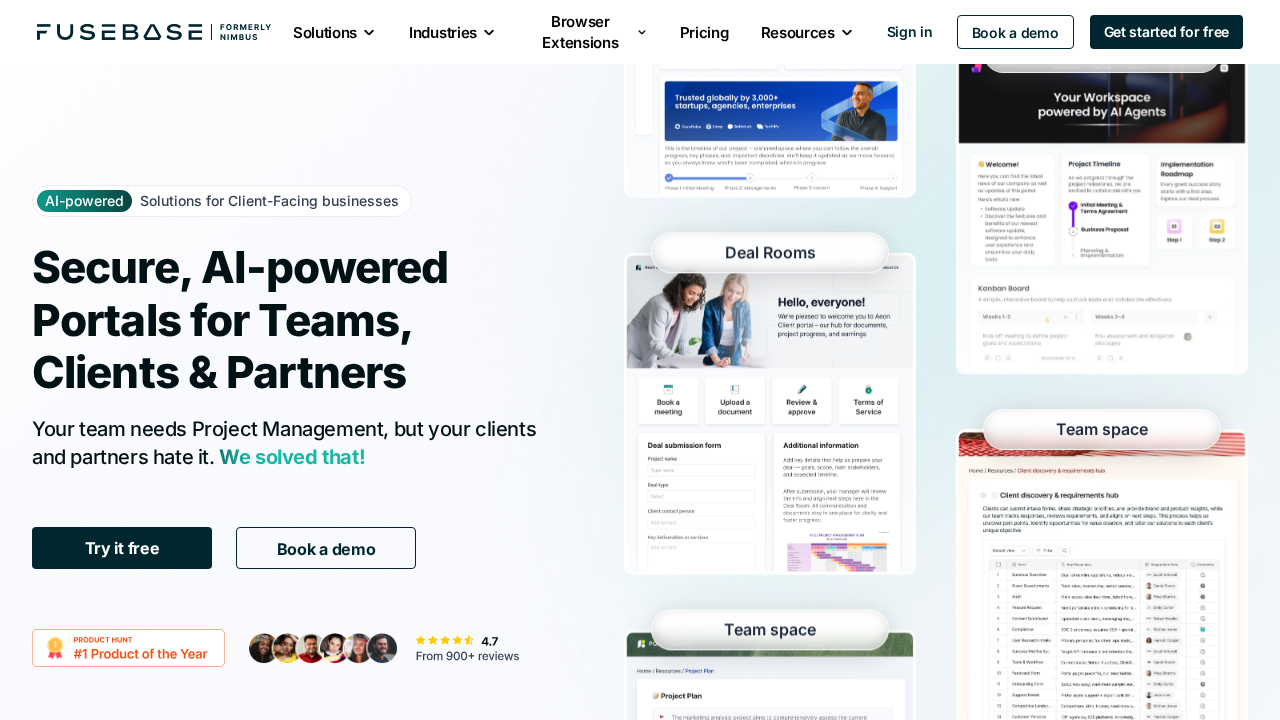The width and height of the screenshot is (1280, 720).
Task: Click the Terms of Service icon tile
Action: coord(868,400)
